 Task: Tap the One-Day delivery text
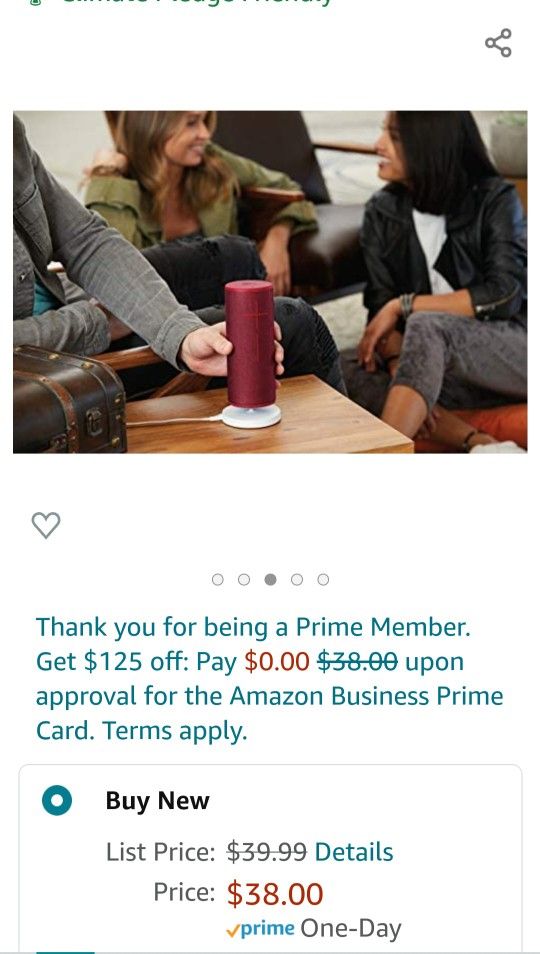tap(351, 928)
